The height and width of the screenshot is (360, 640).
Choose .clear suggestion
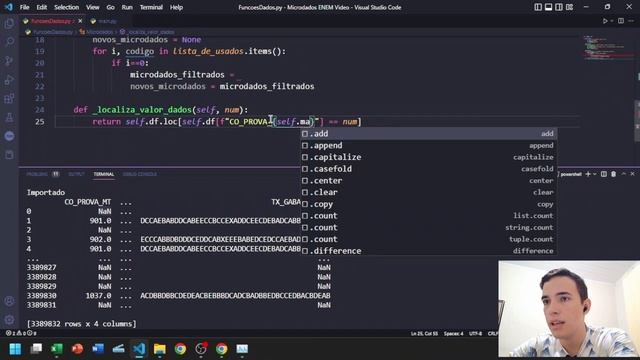pyautogui.click(x=429, y=192)
